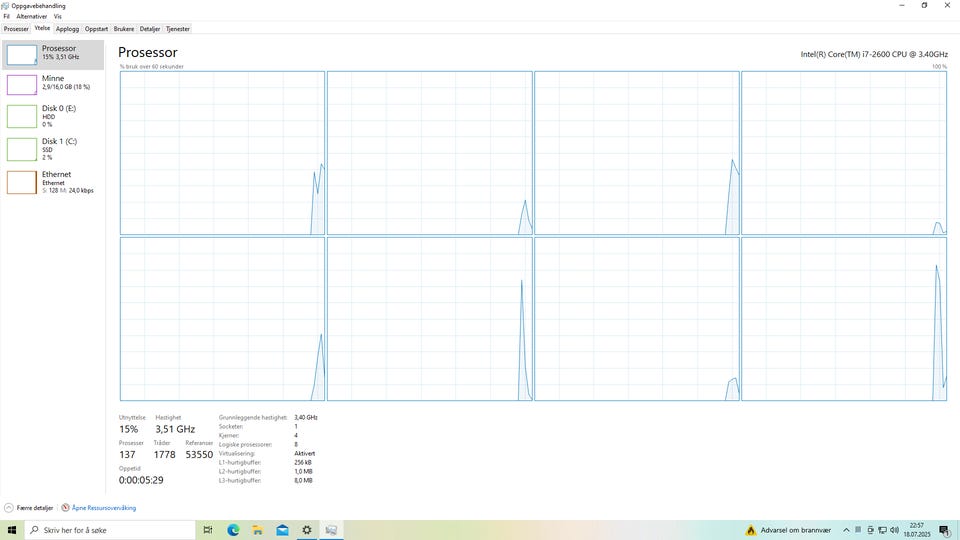Open Task View from the taskbar
Screen dimensions: 960x540
click(208, 530)
